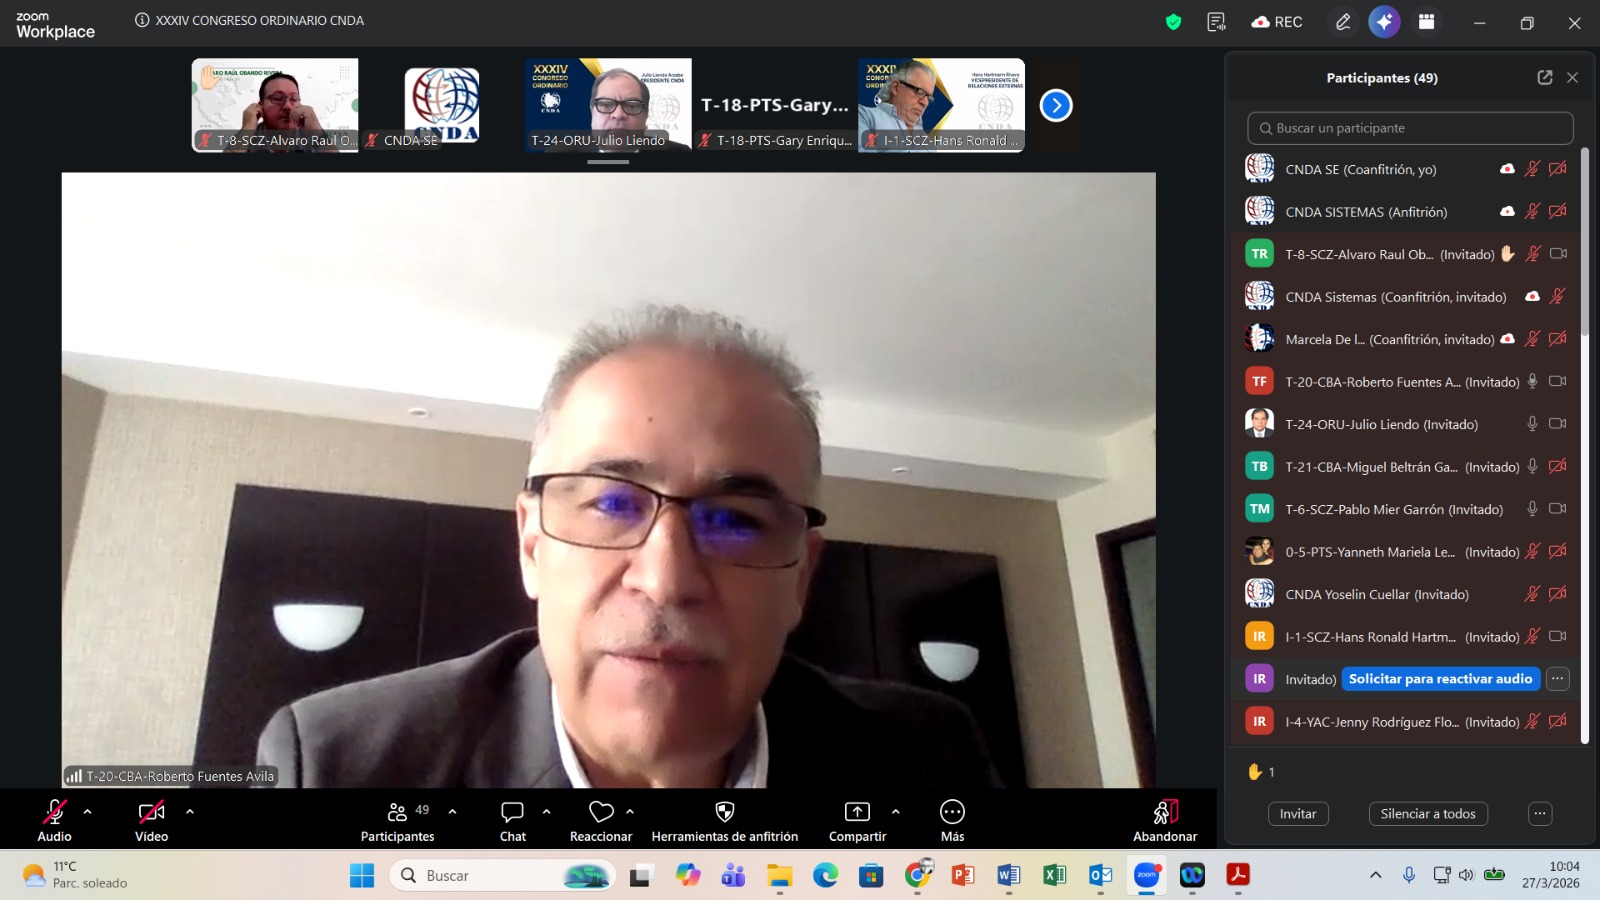Screen dimensions: 1600x900
Task: Toggle the Audio microphone mute button
Action: (x=54, y=812)
